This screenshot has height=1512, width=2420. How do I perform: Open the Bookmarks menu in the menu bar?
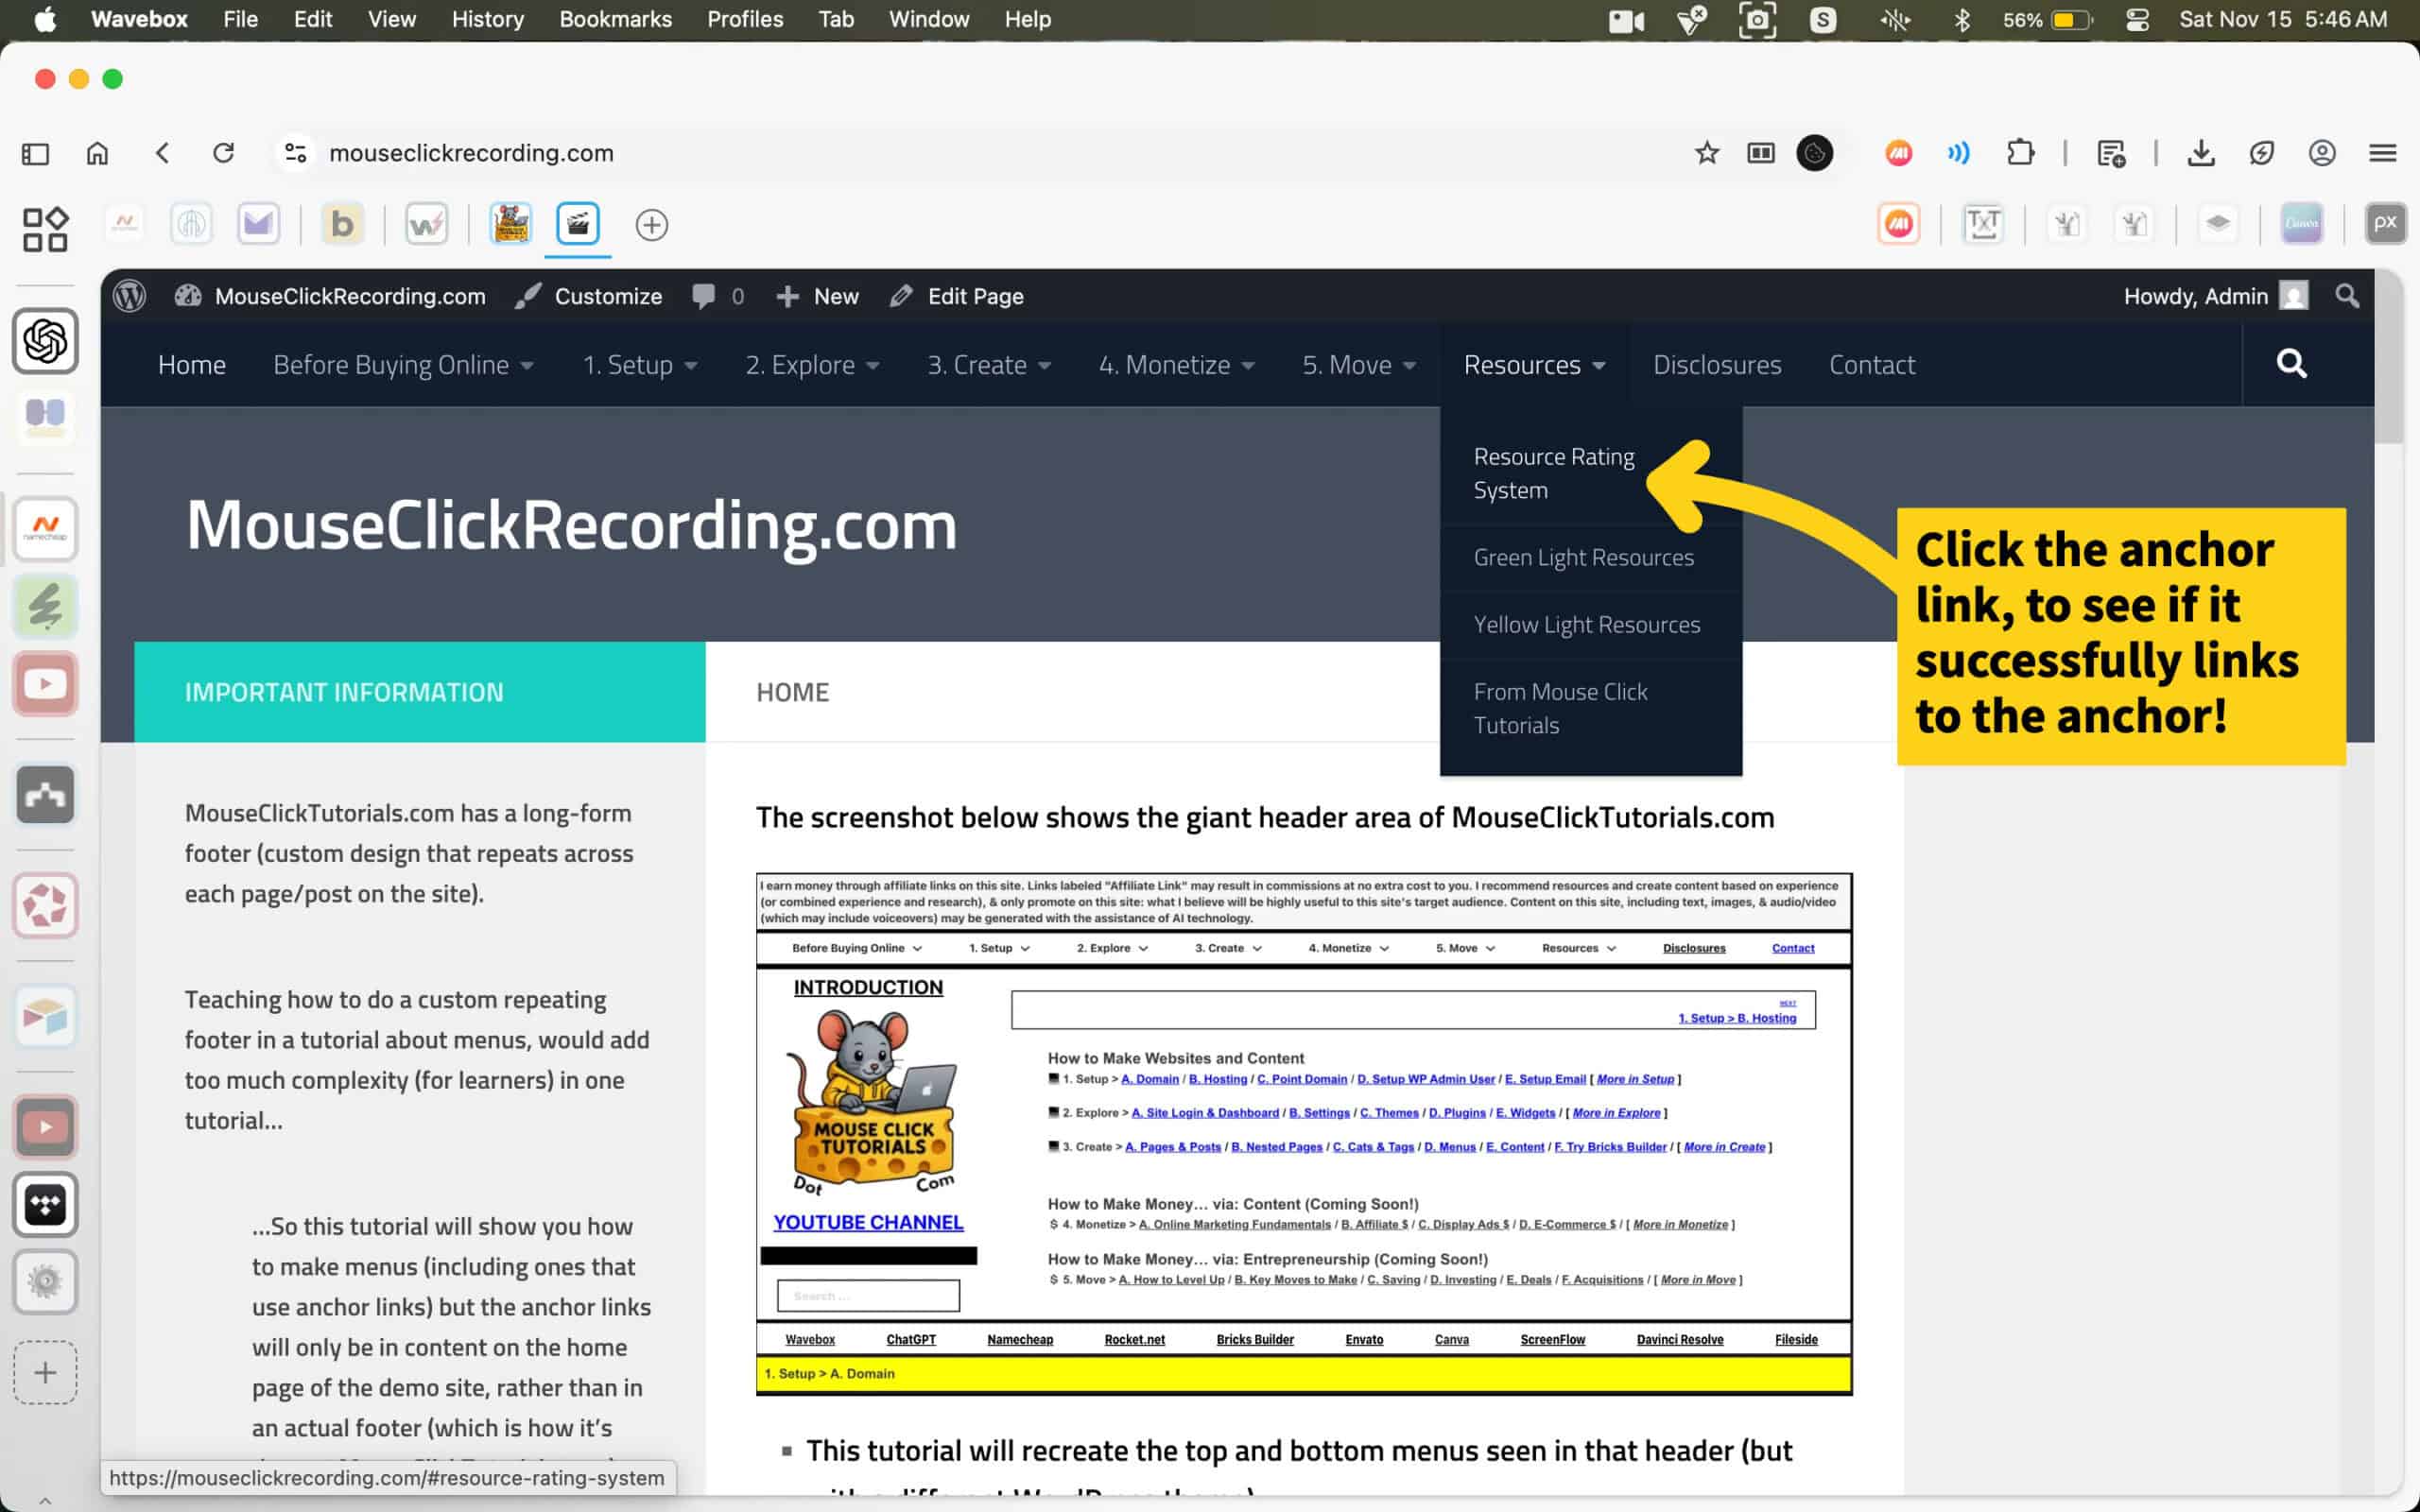coord(615,20)
